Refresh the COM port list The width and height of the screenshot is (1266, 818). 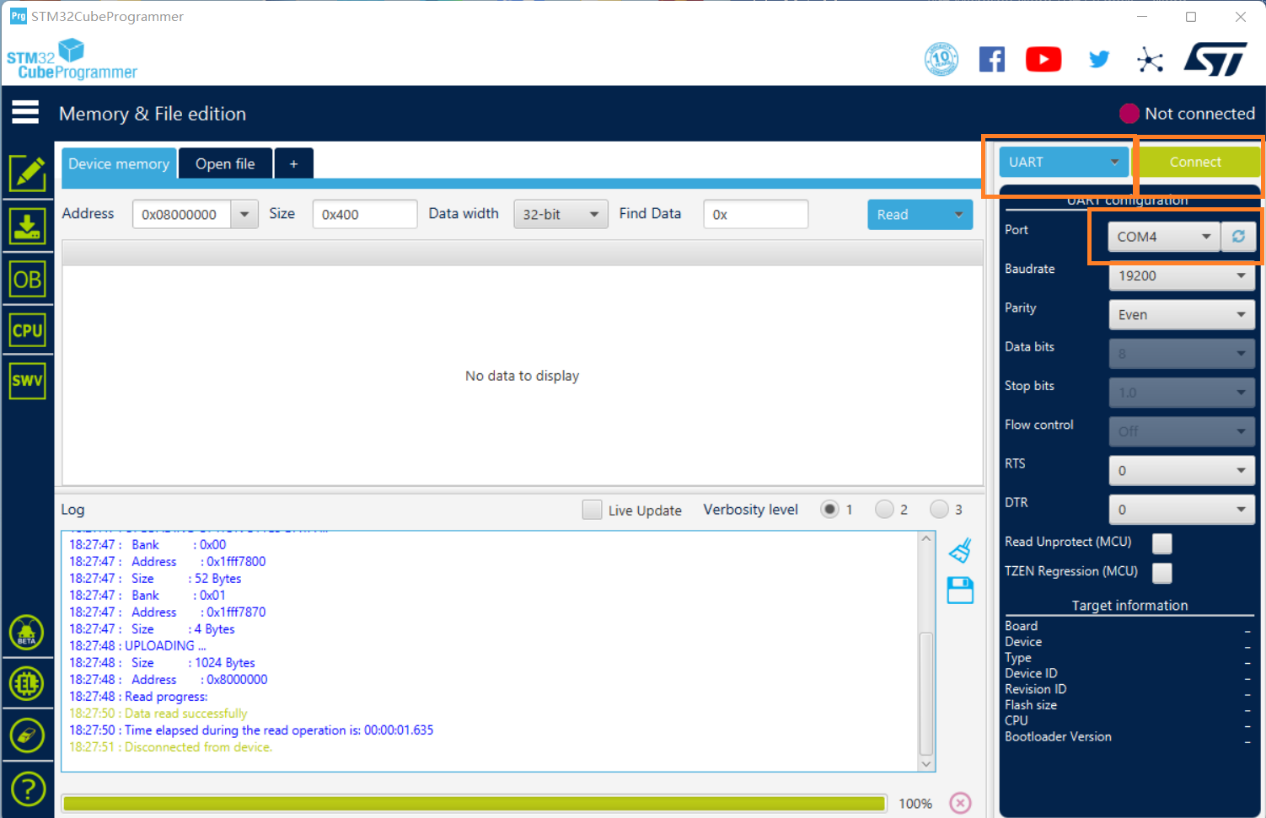(x=1238, y=237)
